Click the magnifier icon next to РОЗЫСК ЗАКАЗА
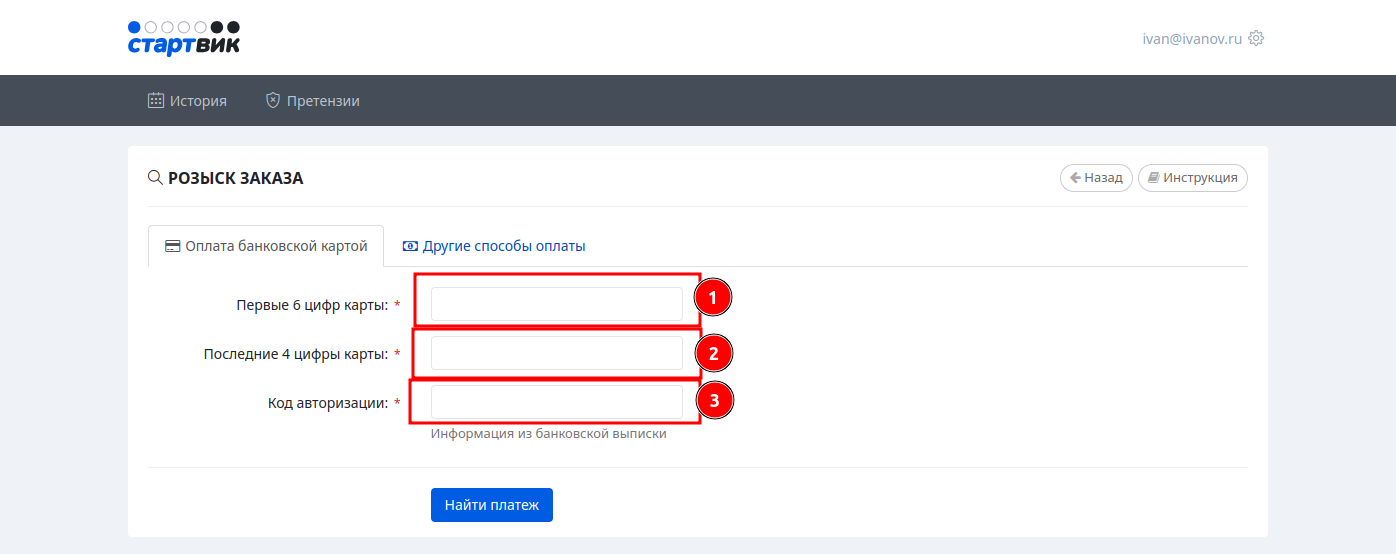The height and width of the screenshot is (554, 1396). coord(155,178)
